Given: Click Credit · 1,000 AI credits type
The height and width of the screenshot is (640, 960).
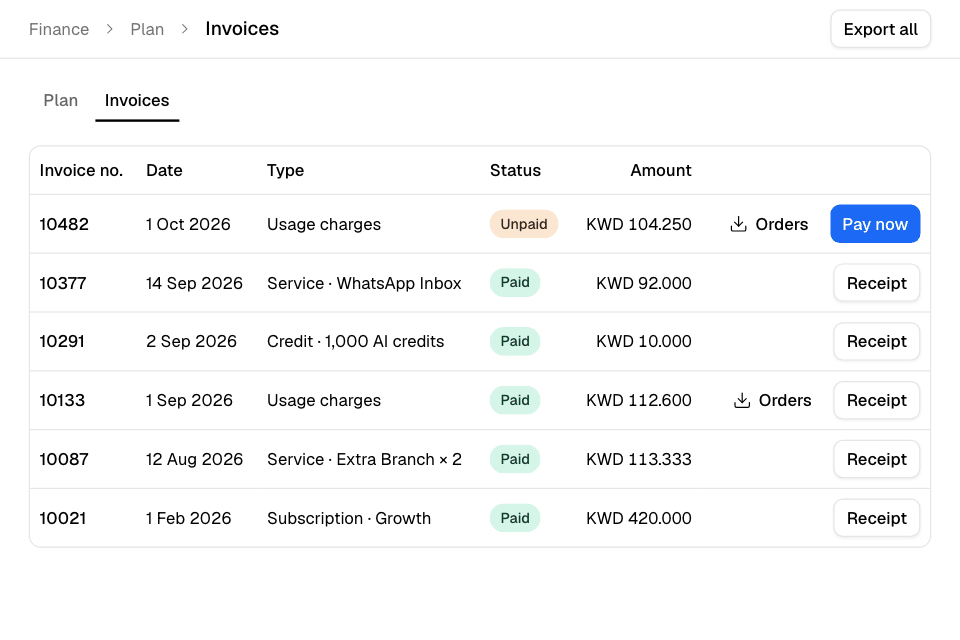Looking at the screenshot, I should tap(356, 341).
